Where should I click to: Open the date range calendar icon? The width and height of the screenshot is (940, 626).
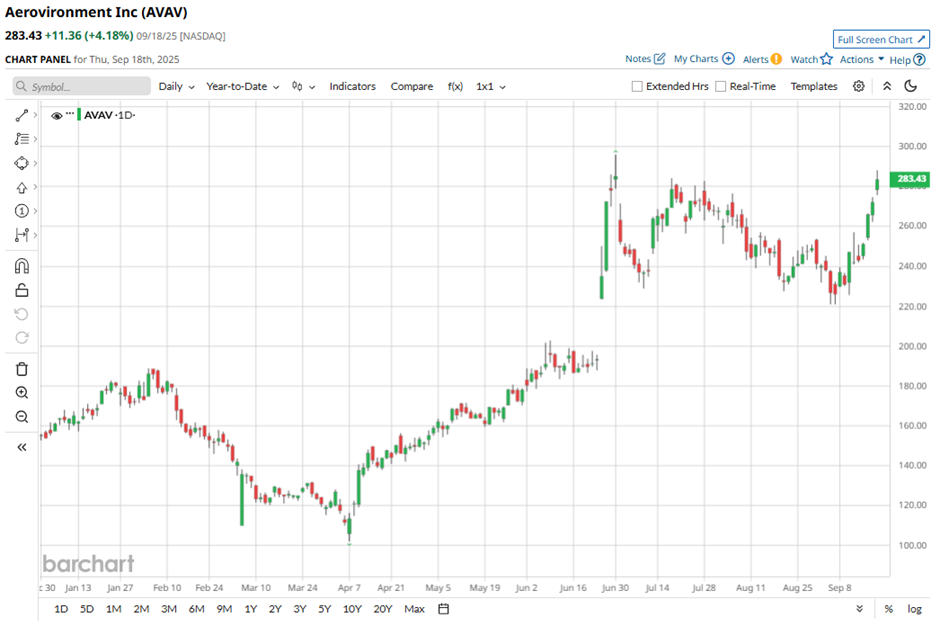coord(444,609)
